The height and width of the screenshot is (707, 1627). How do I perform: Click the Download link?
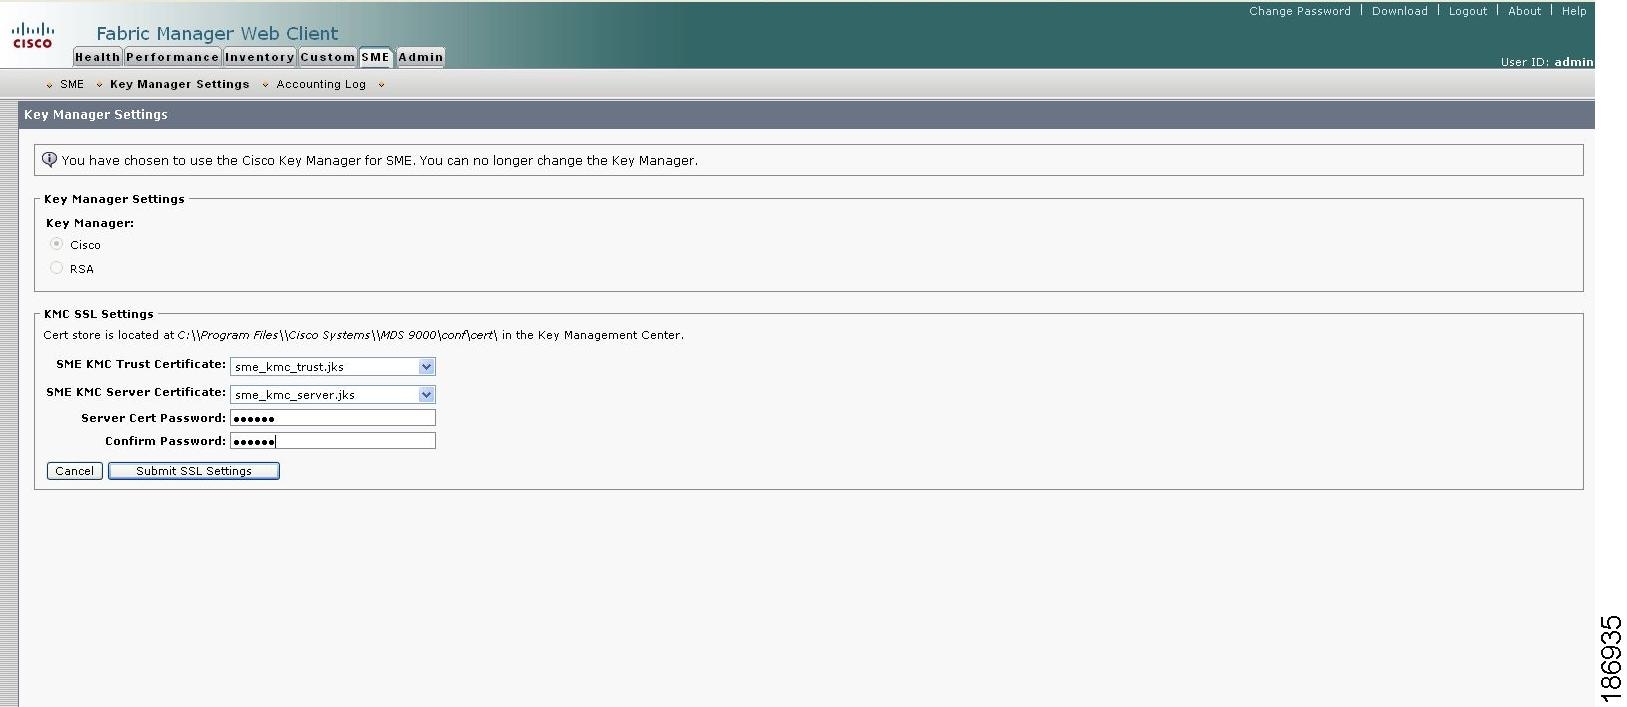tap(1399, 11)
